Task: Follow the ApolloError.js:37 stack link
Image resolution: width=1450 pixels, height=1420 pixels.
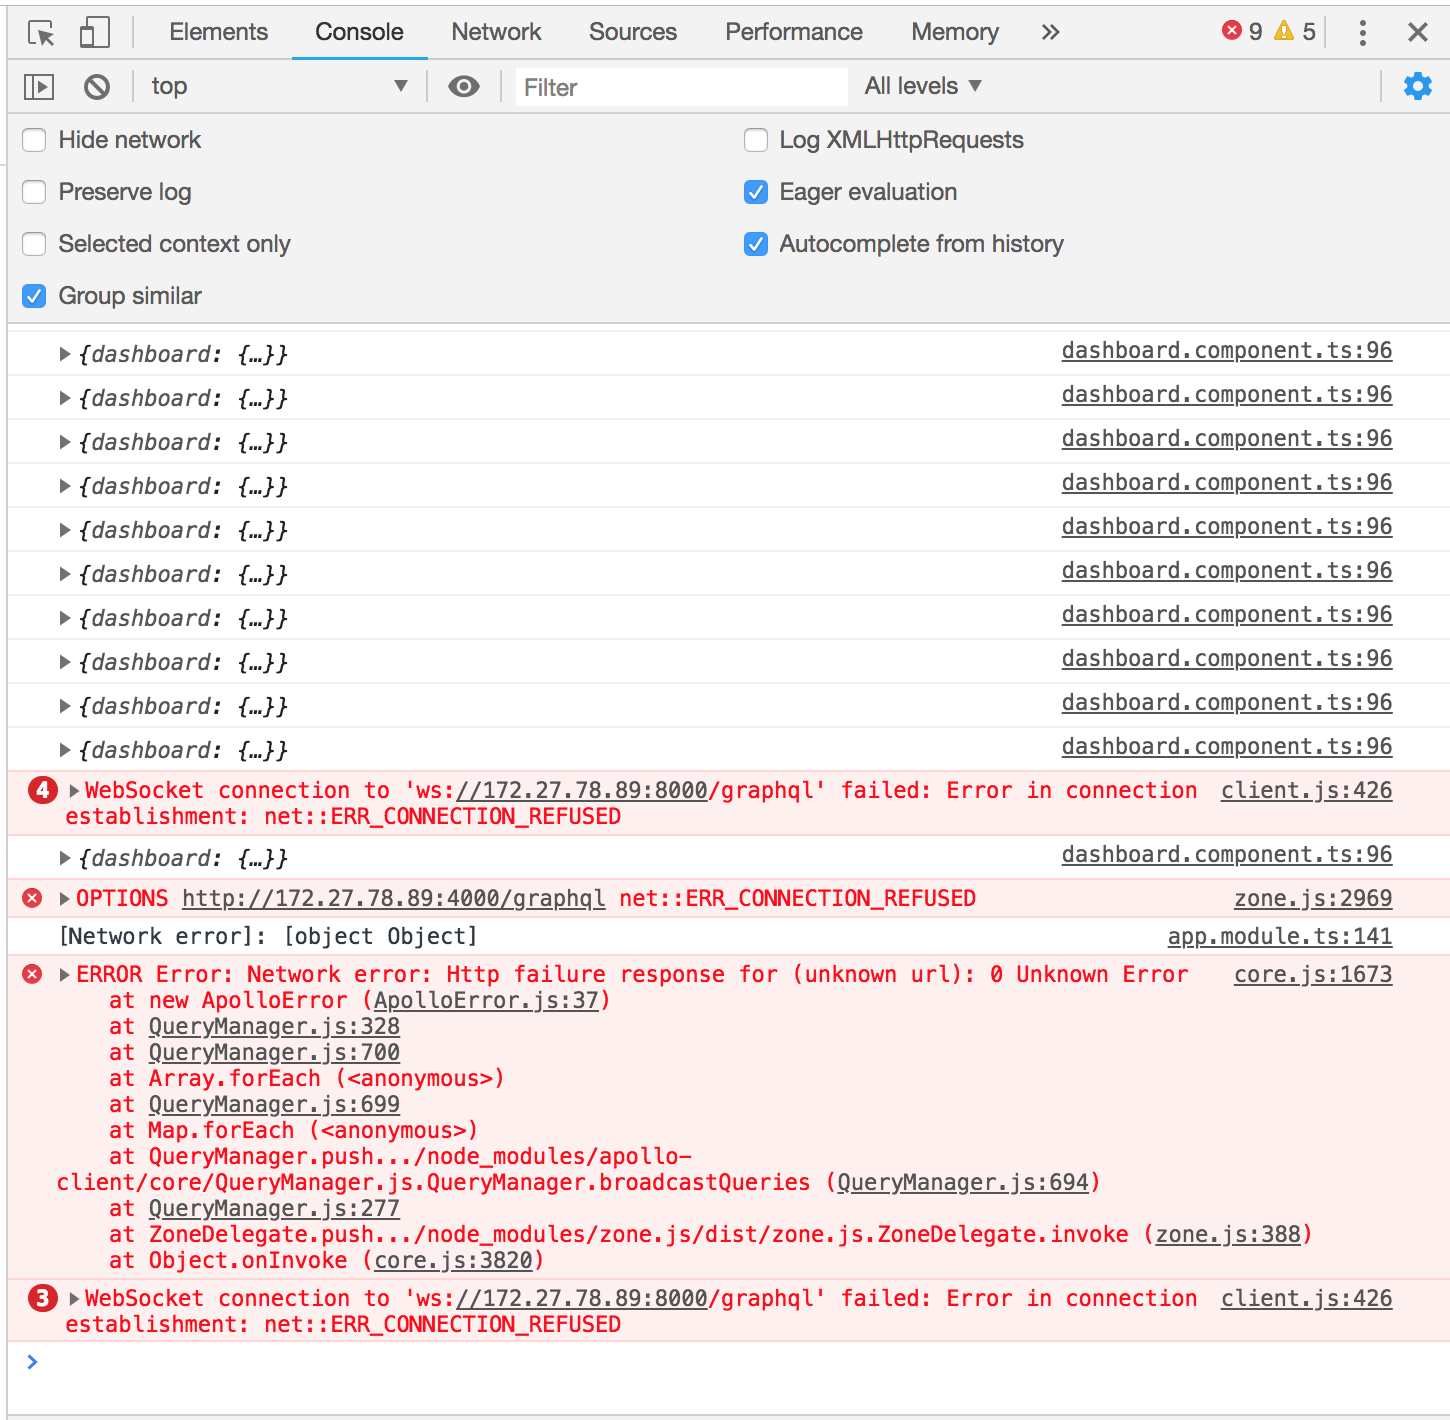Action: point(486,1001)
